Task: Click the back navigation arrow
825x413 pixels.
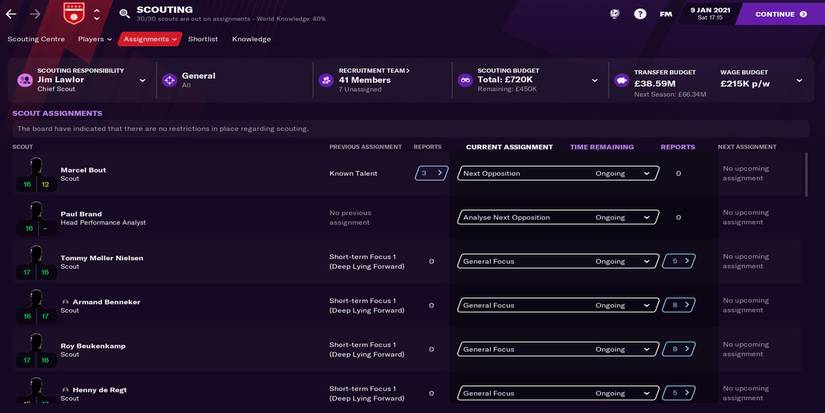Action: (x=13, y=14)
